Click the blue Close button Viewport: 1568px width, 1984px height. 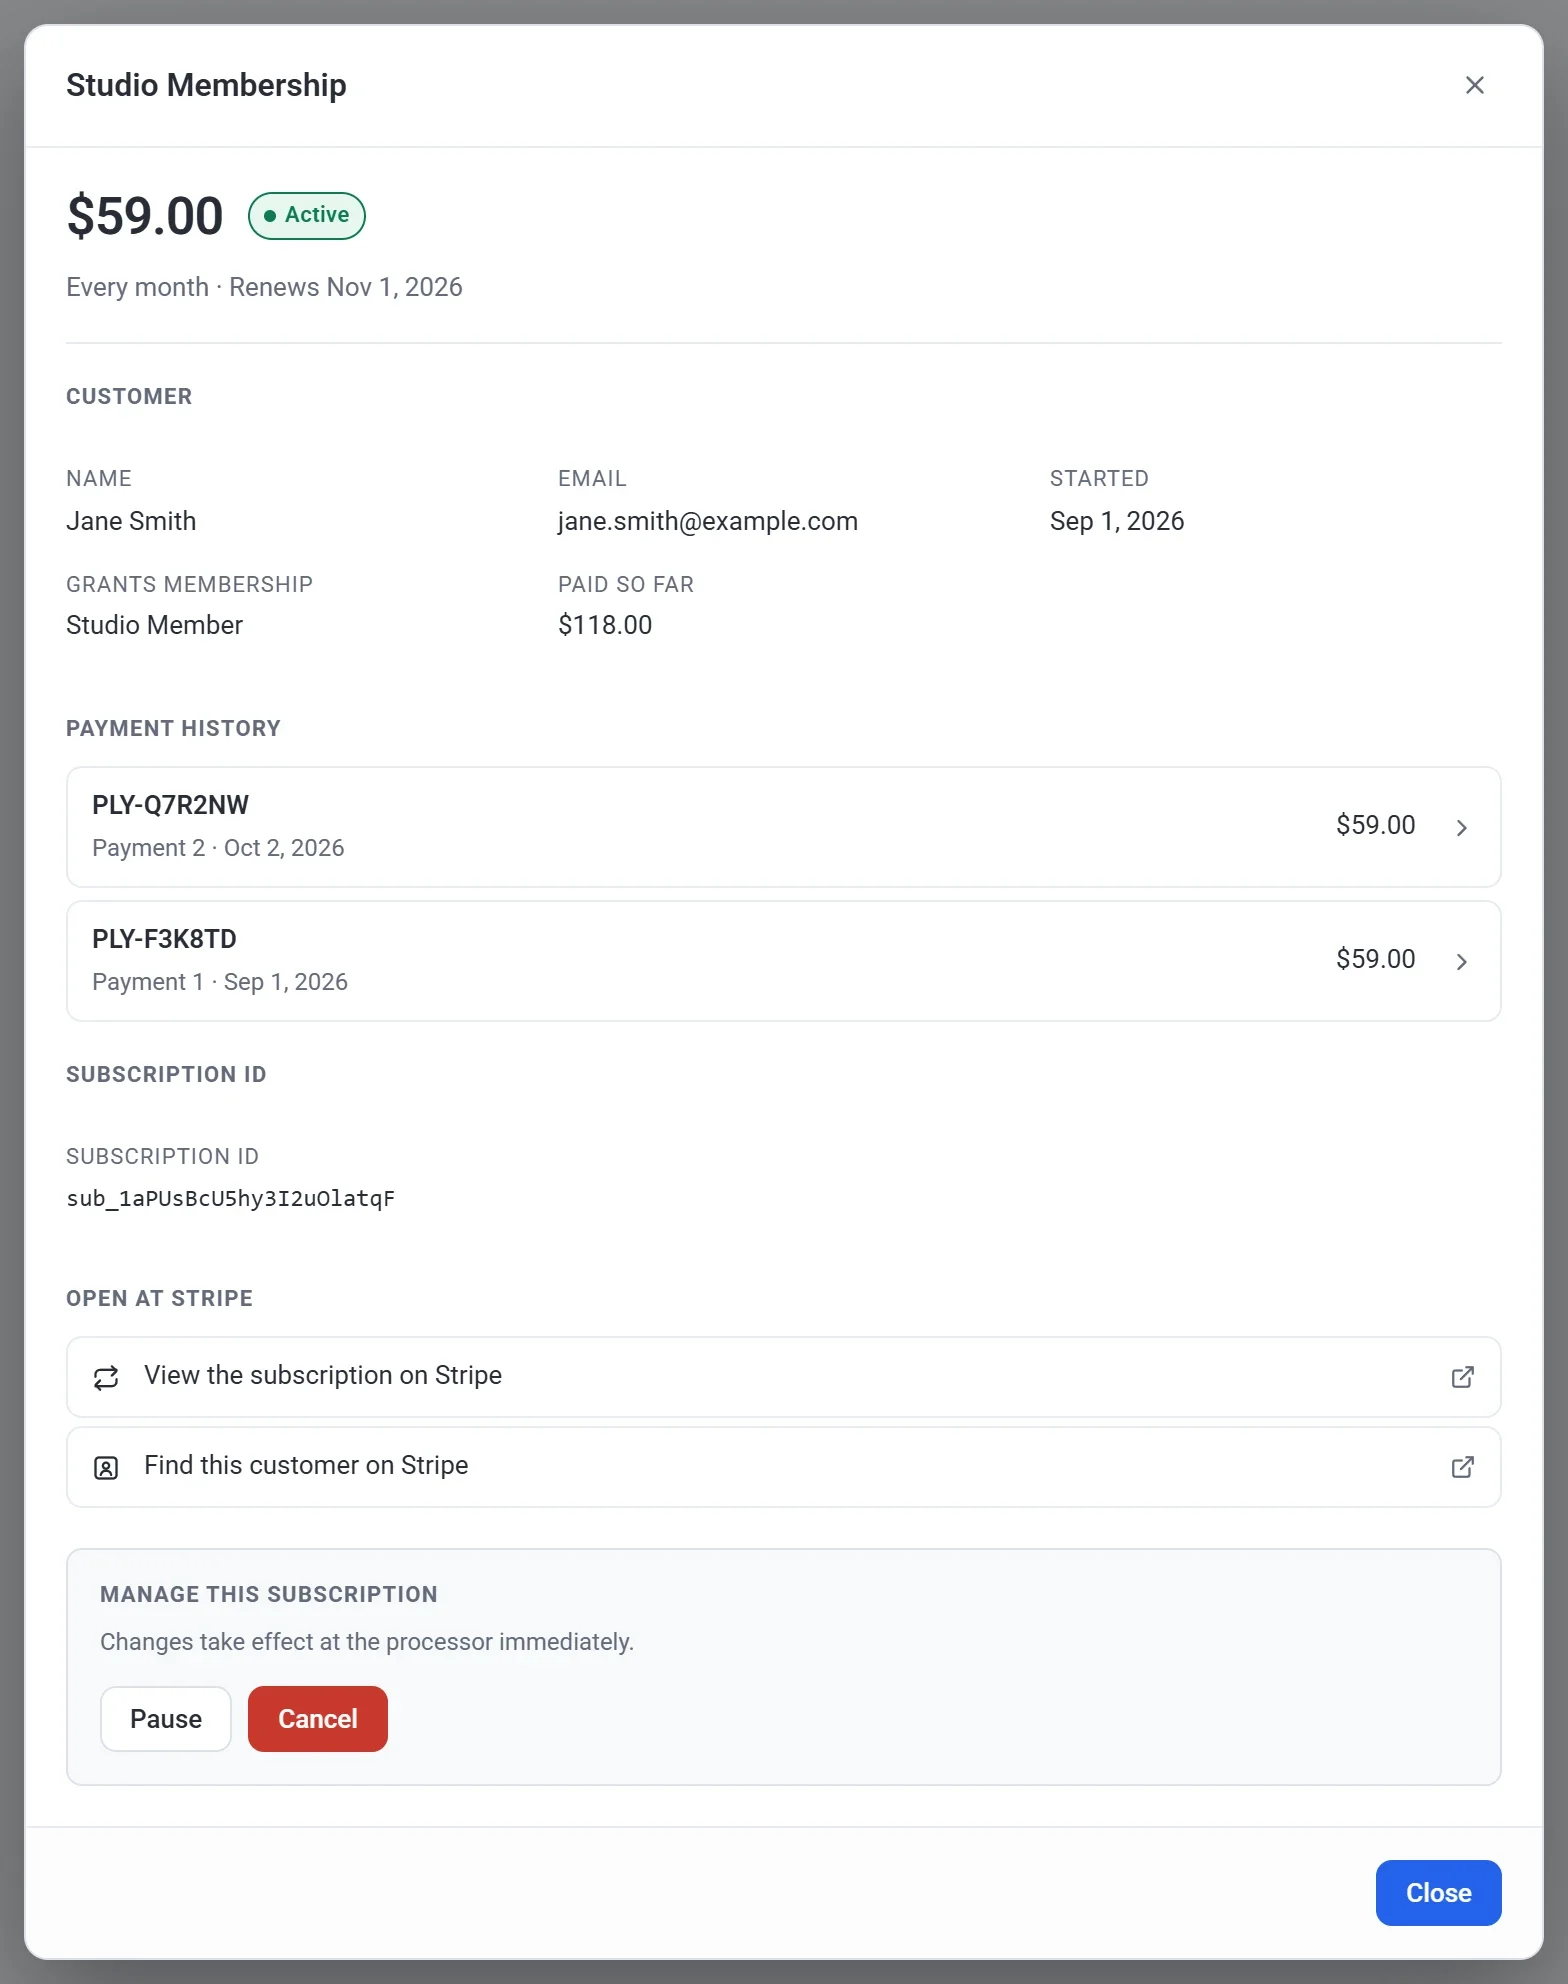(1438, 1893)
